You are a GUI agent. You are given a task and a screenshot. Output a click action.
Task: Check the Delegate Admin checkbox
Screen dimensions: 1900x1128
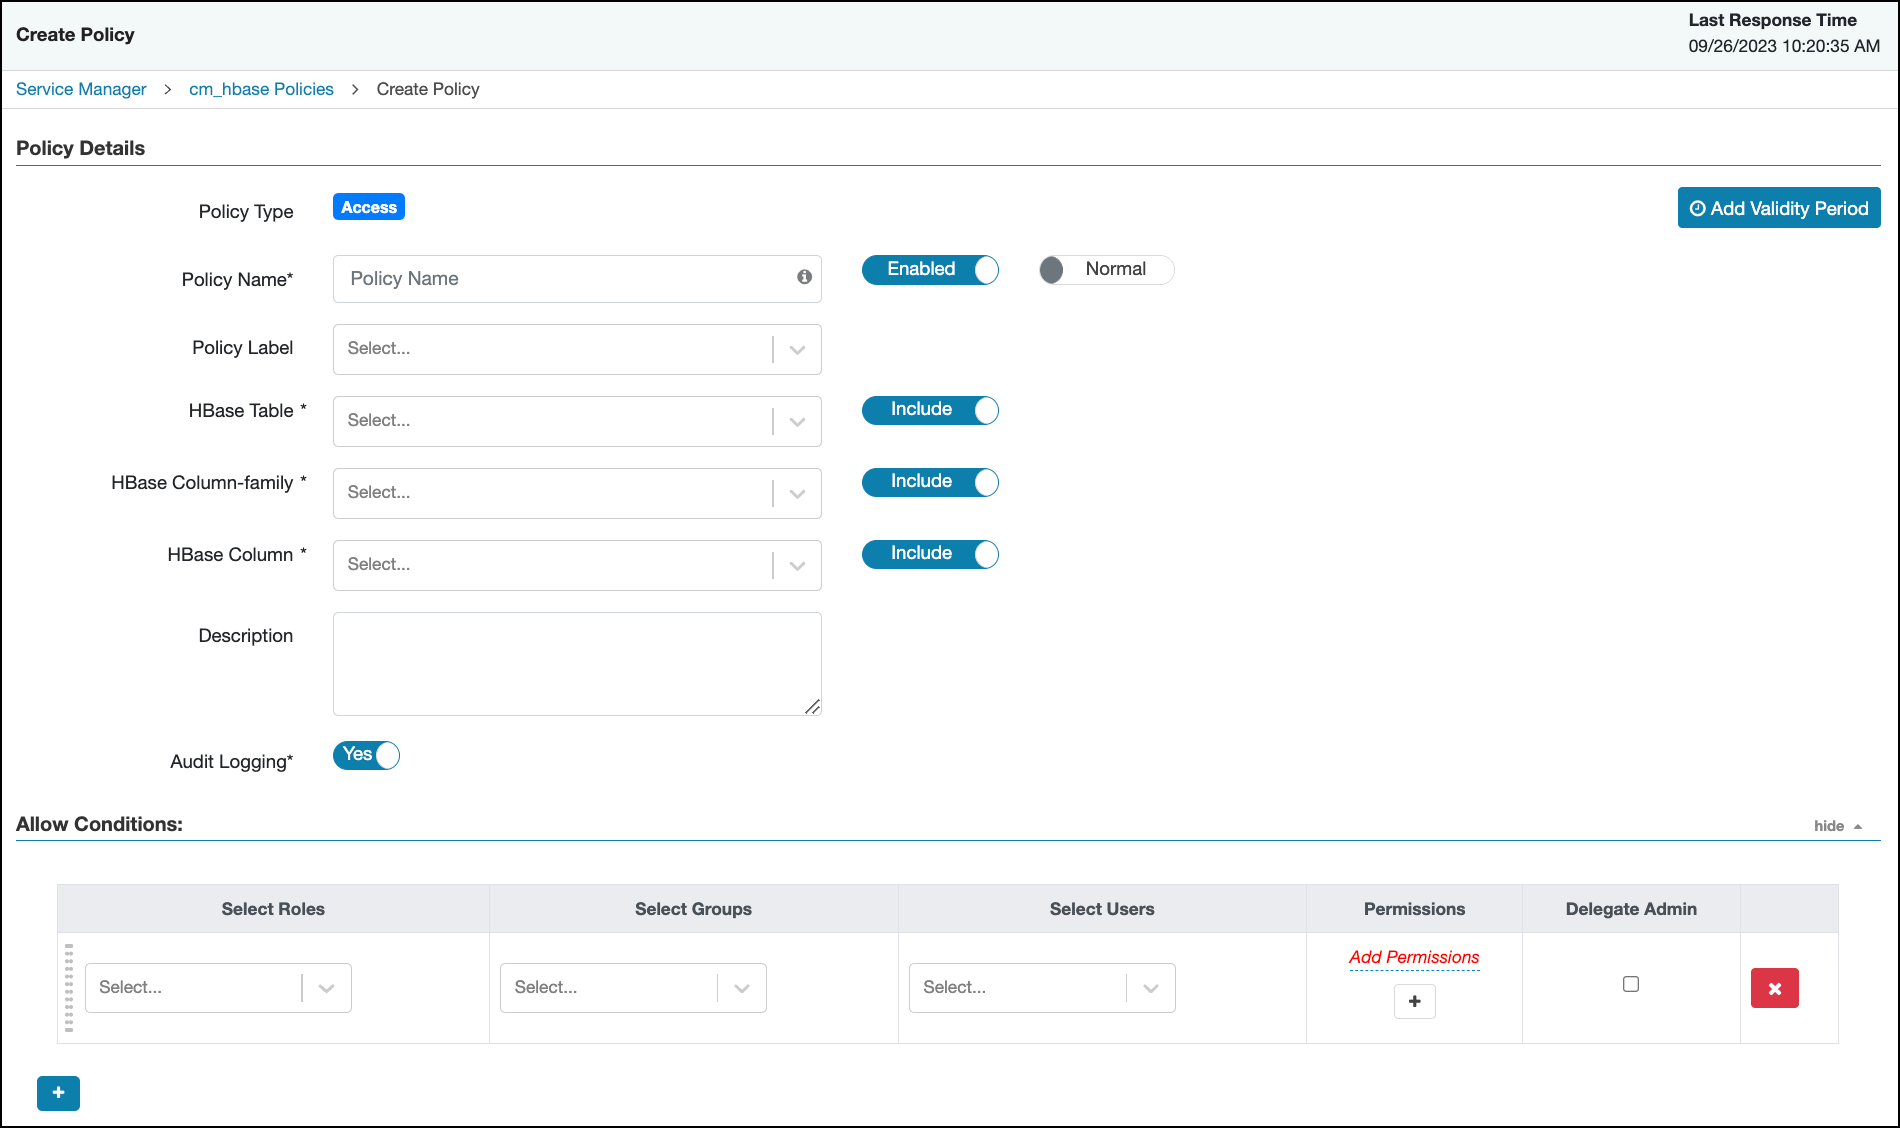coord(1631,984)
